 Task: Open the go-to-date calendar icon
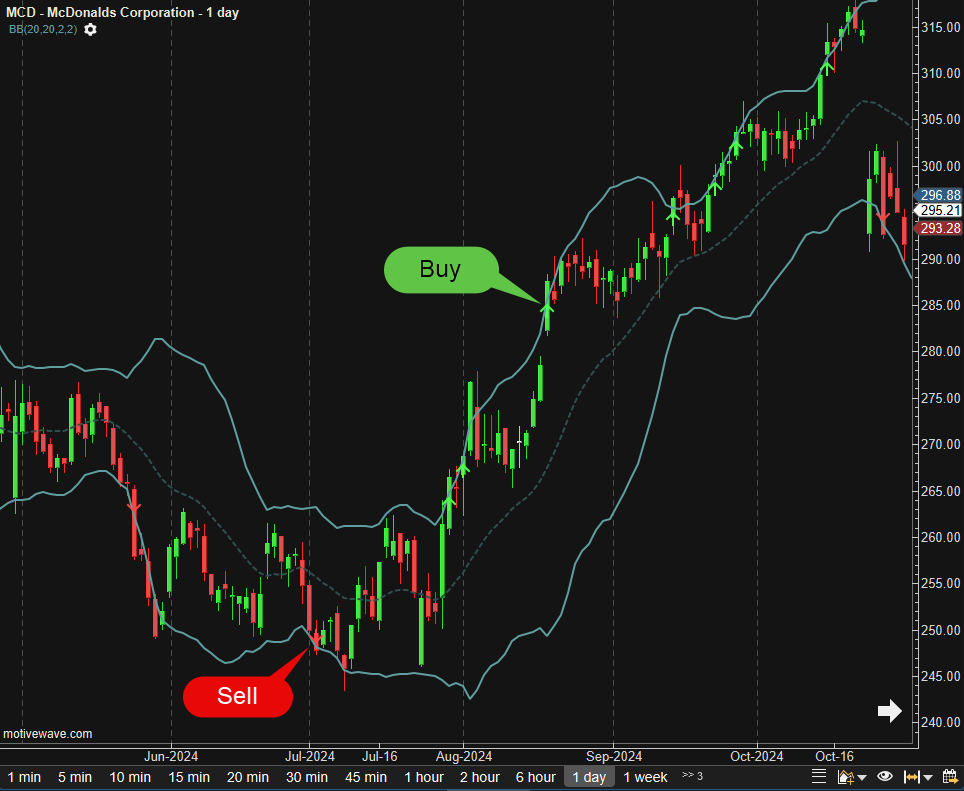(x=949, y=777)
